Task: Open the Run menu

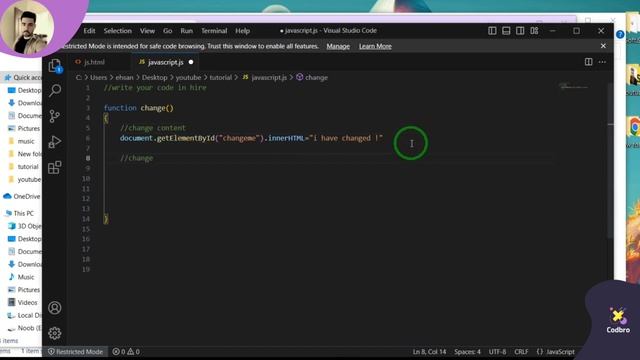Action: [187, 31]
